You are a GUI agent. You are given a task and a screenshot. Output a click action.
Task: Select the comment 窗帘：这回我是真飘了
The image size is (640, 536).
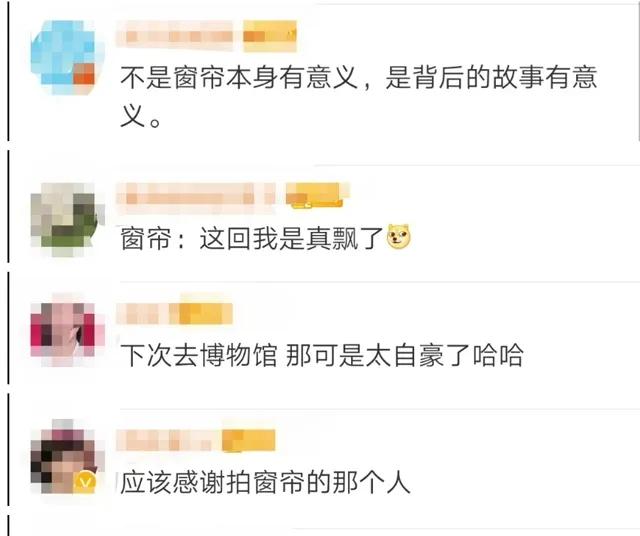click(x=252, y=238)
